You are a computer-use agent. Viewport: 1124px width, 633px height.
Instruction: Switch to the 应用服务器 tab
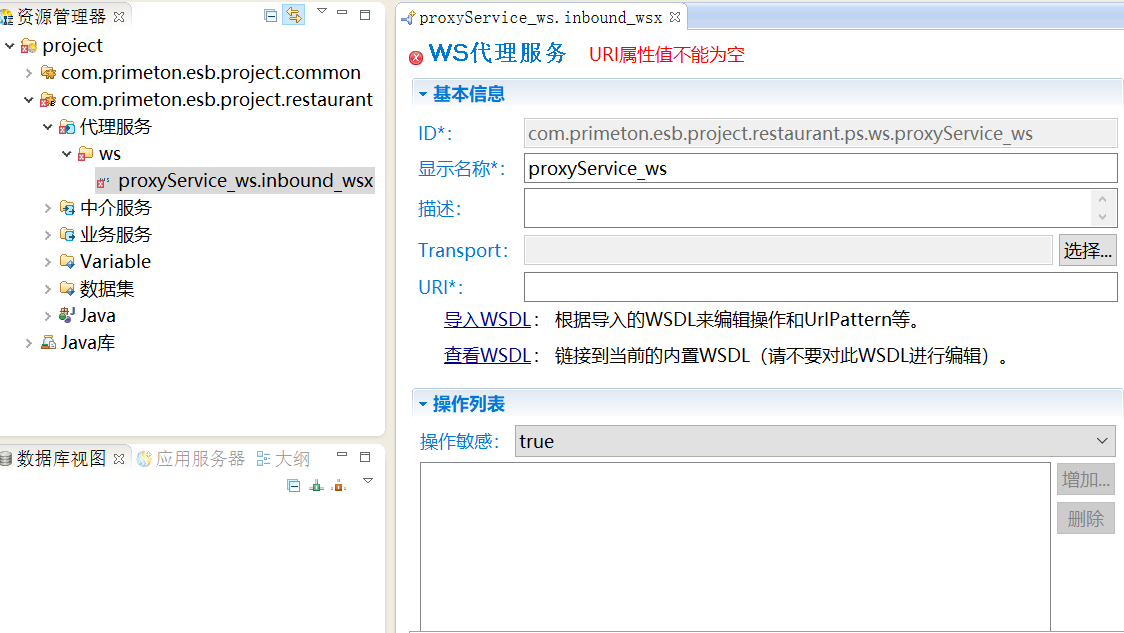(x=190, y=458)
